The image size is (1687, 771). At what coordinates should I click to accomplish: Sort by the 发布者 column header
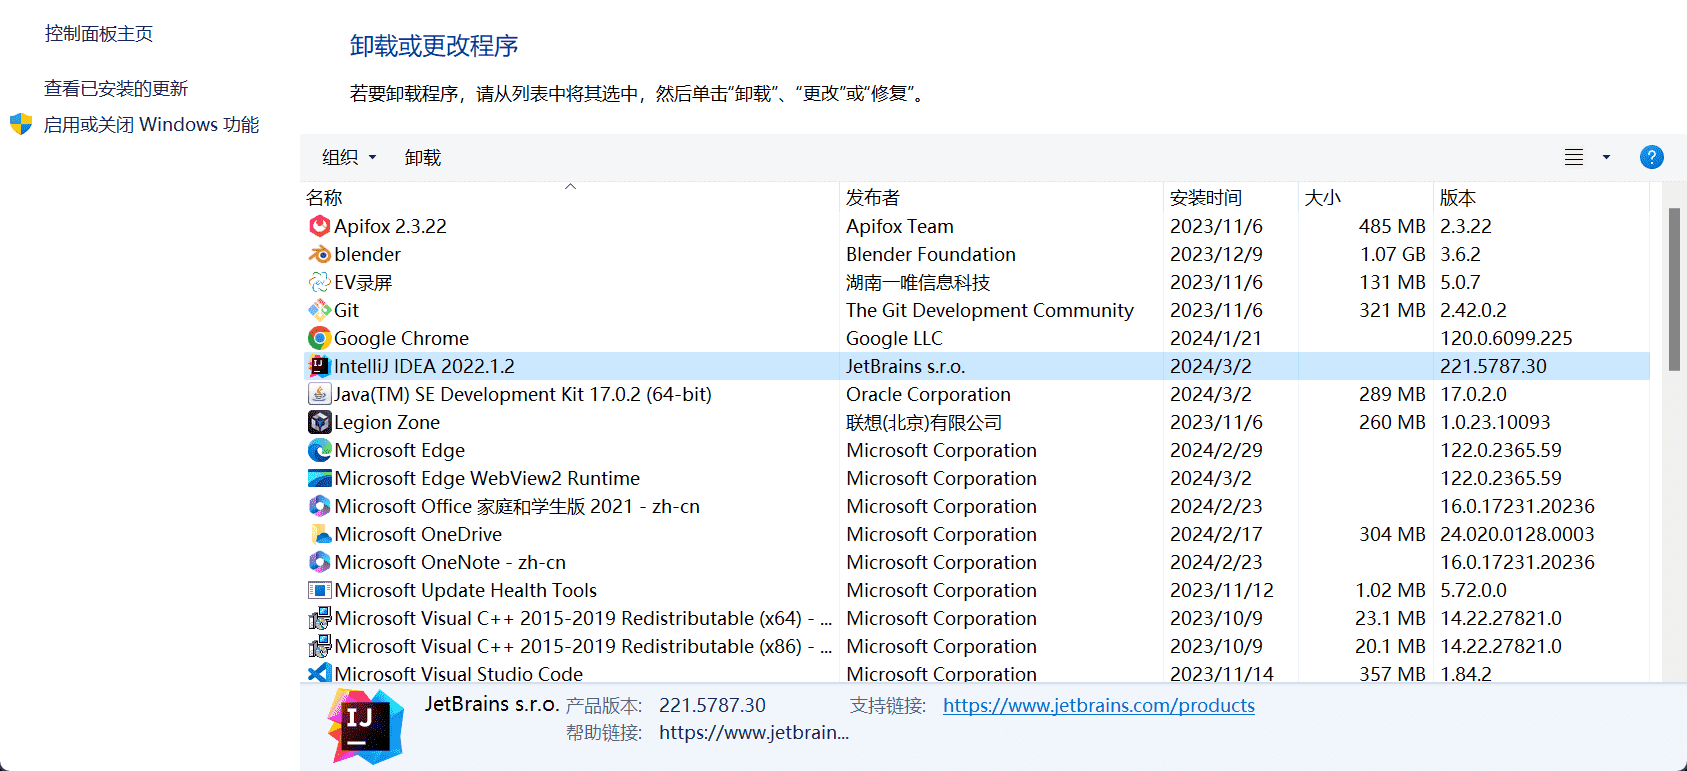[872, 198]
